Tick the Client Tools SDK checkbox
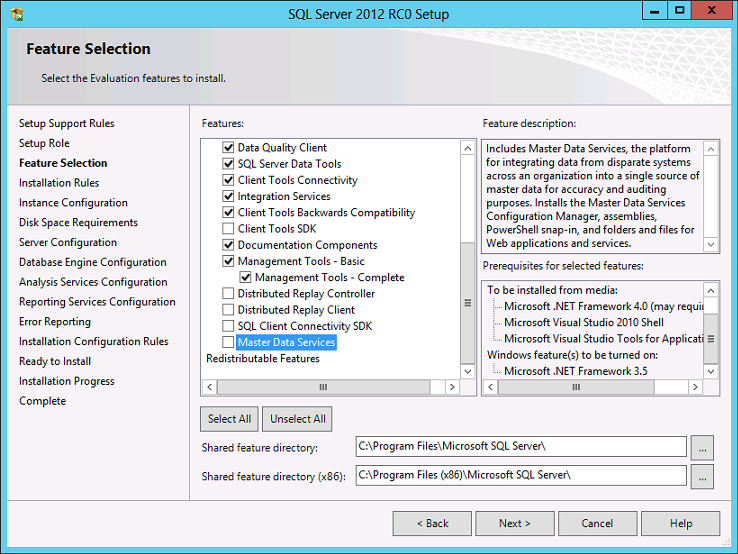 [228, 229]
